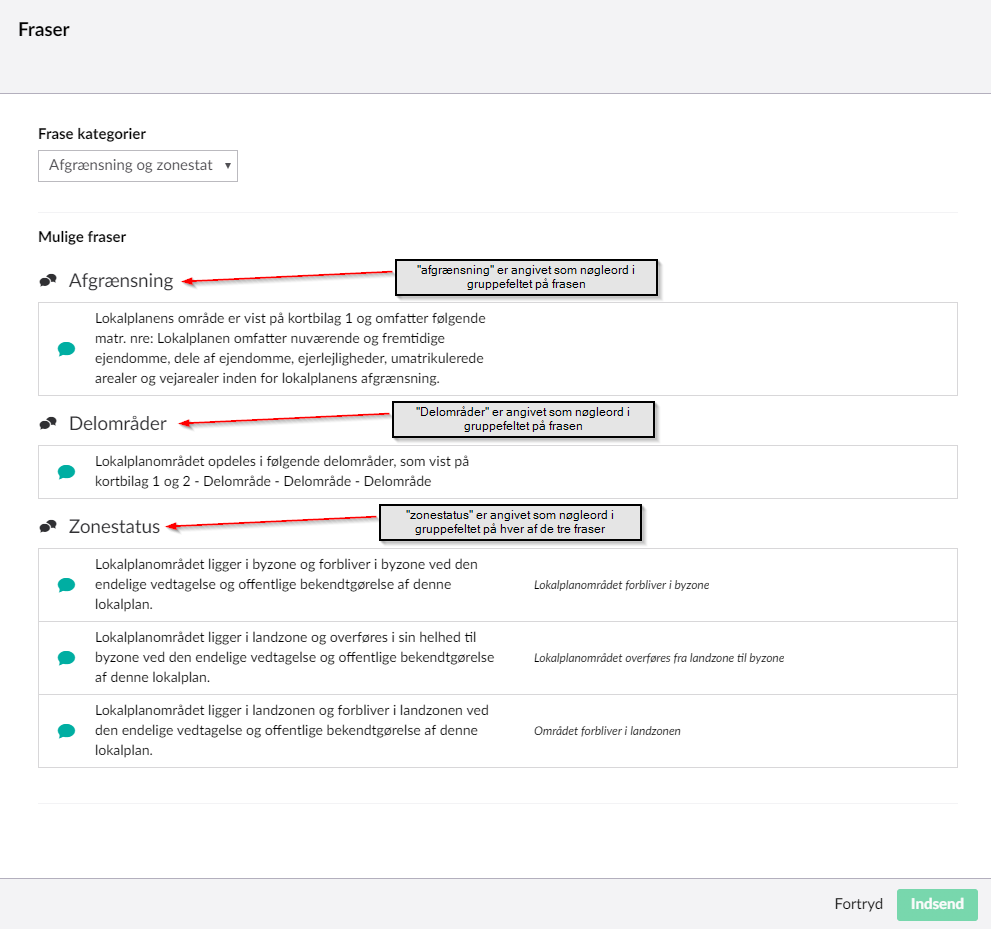This screenshot has width=991, height=929.
Task: Click the chat icon beside Zonestatus heading
Action: point(47,526)
